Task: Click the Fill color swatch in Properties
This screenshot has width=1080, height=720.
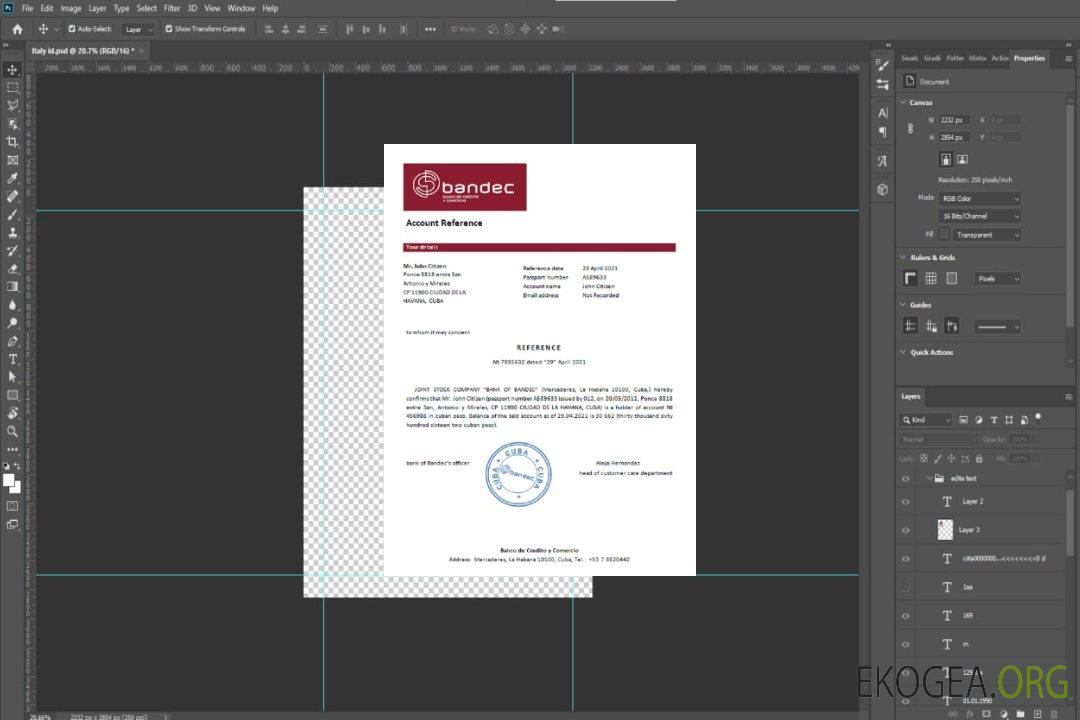Action: (944, 235)
